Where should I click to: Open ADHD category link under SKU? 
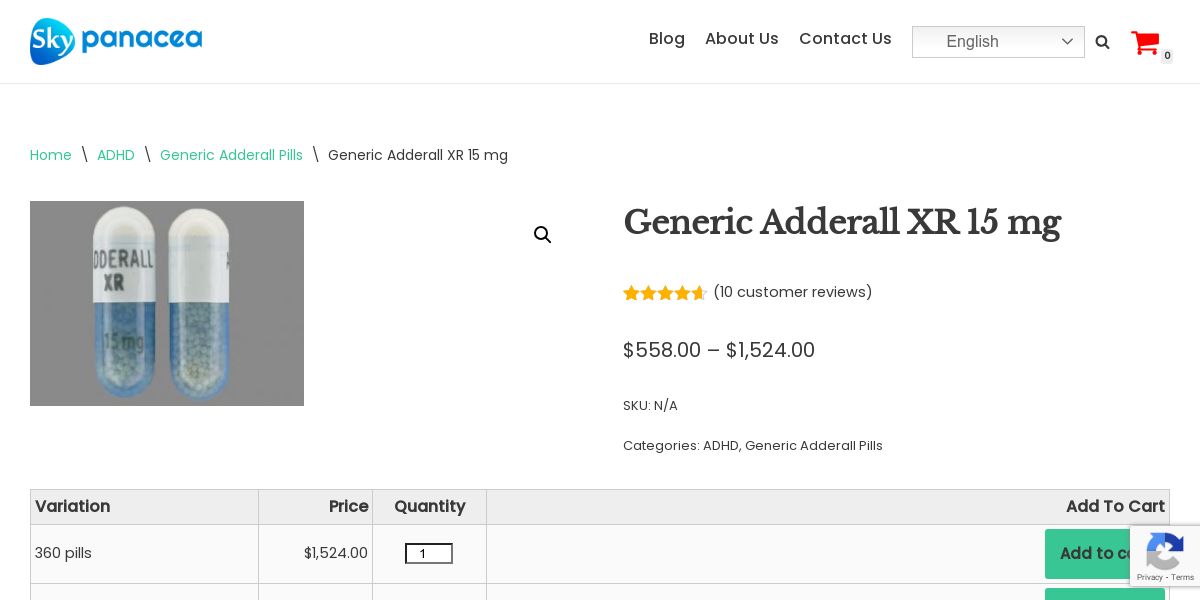pos(720,446)
